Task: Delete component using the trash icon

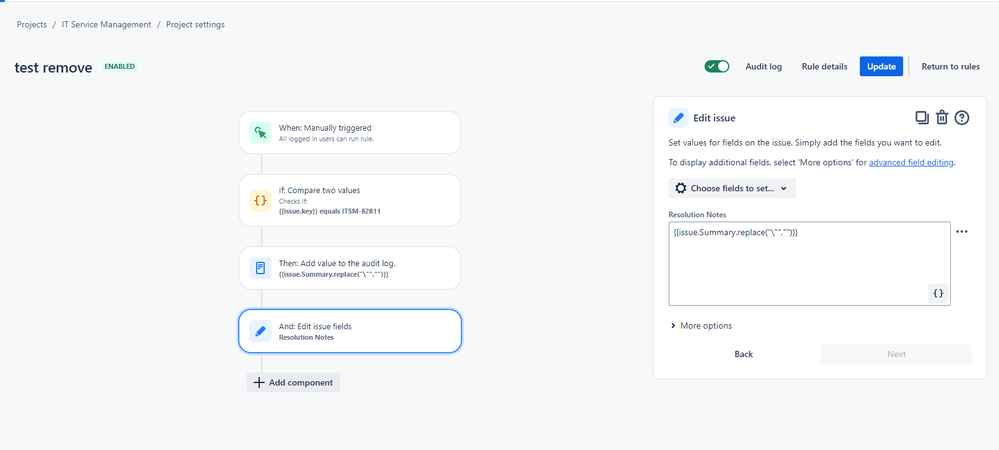Action: pyautogui.click(x=942, y=117)
